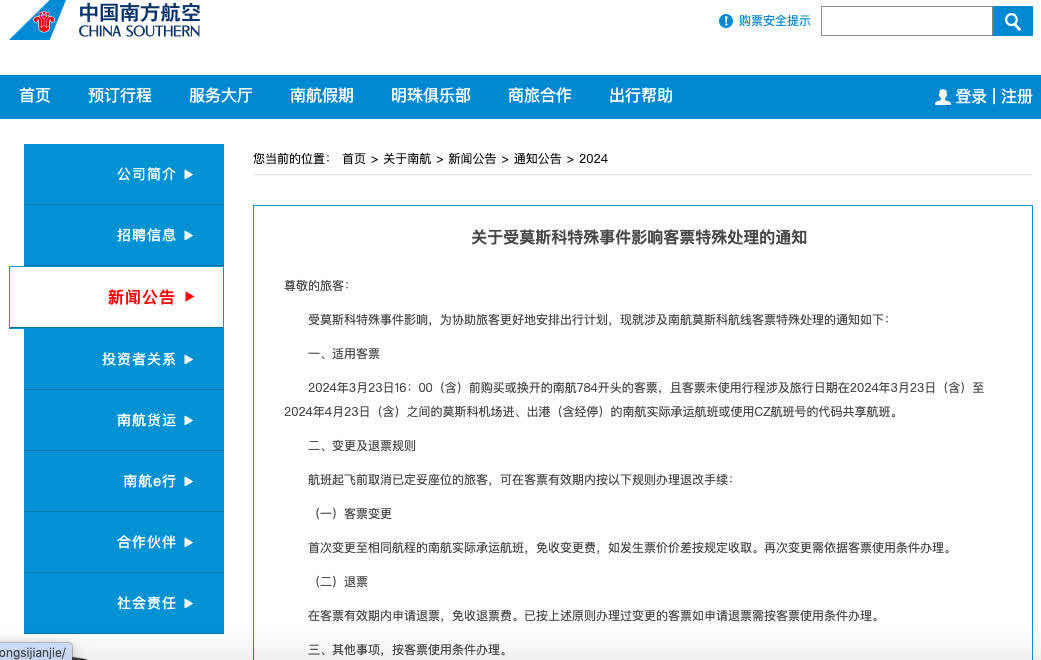This screenshot has height=660, width=1041.
Task: Go to the 明珠俱乐部 menu
Action: pyautogui.click(x=431, y=96)
